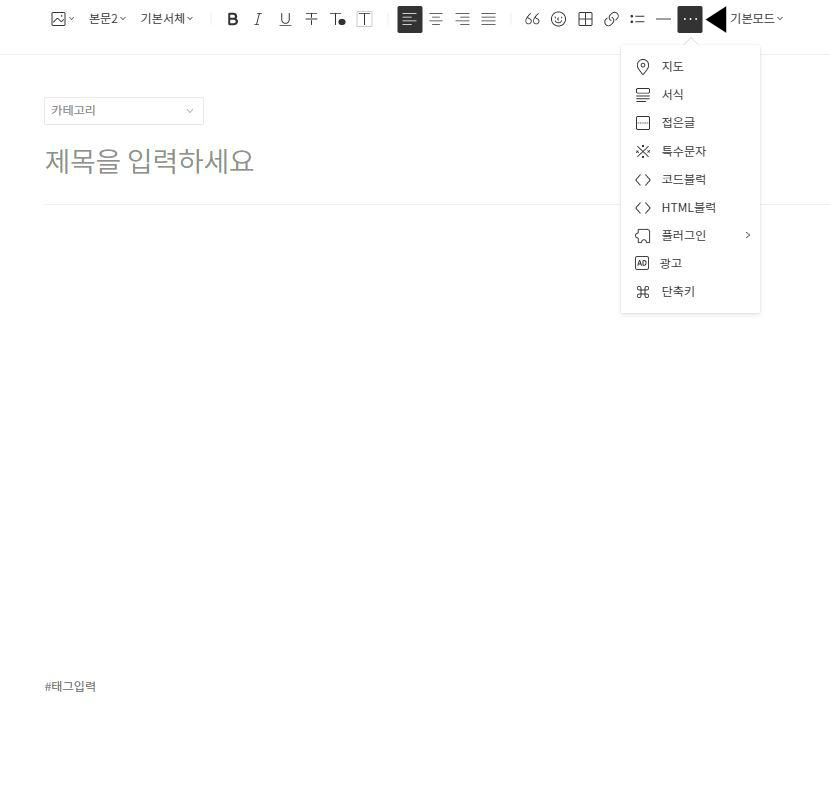
Task: Insert a blockquote
Action: click(532, 19)
